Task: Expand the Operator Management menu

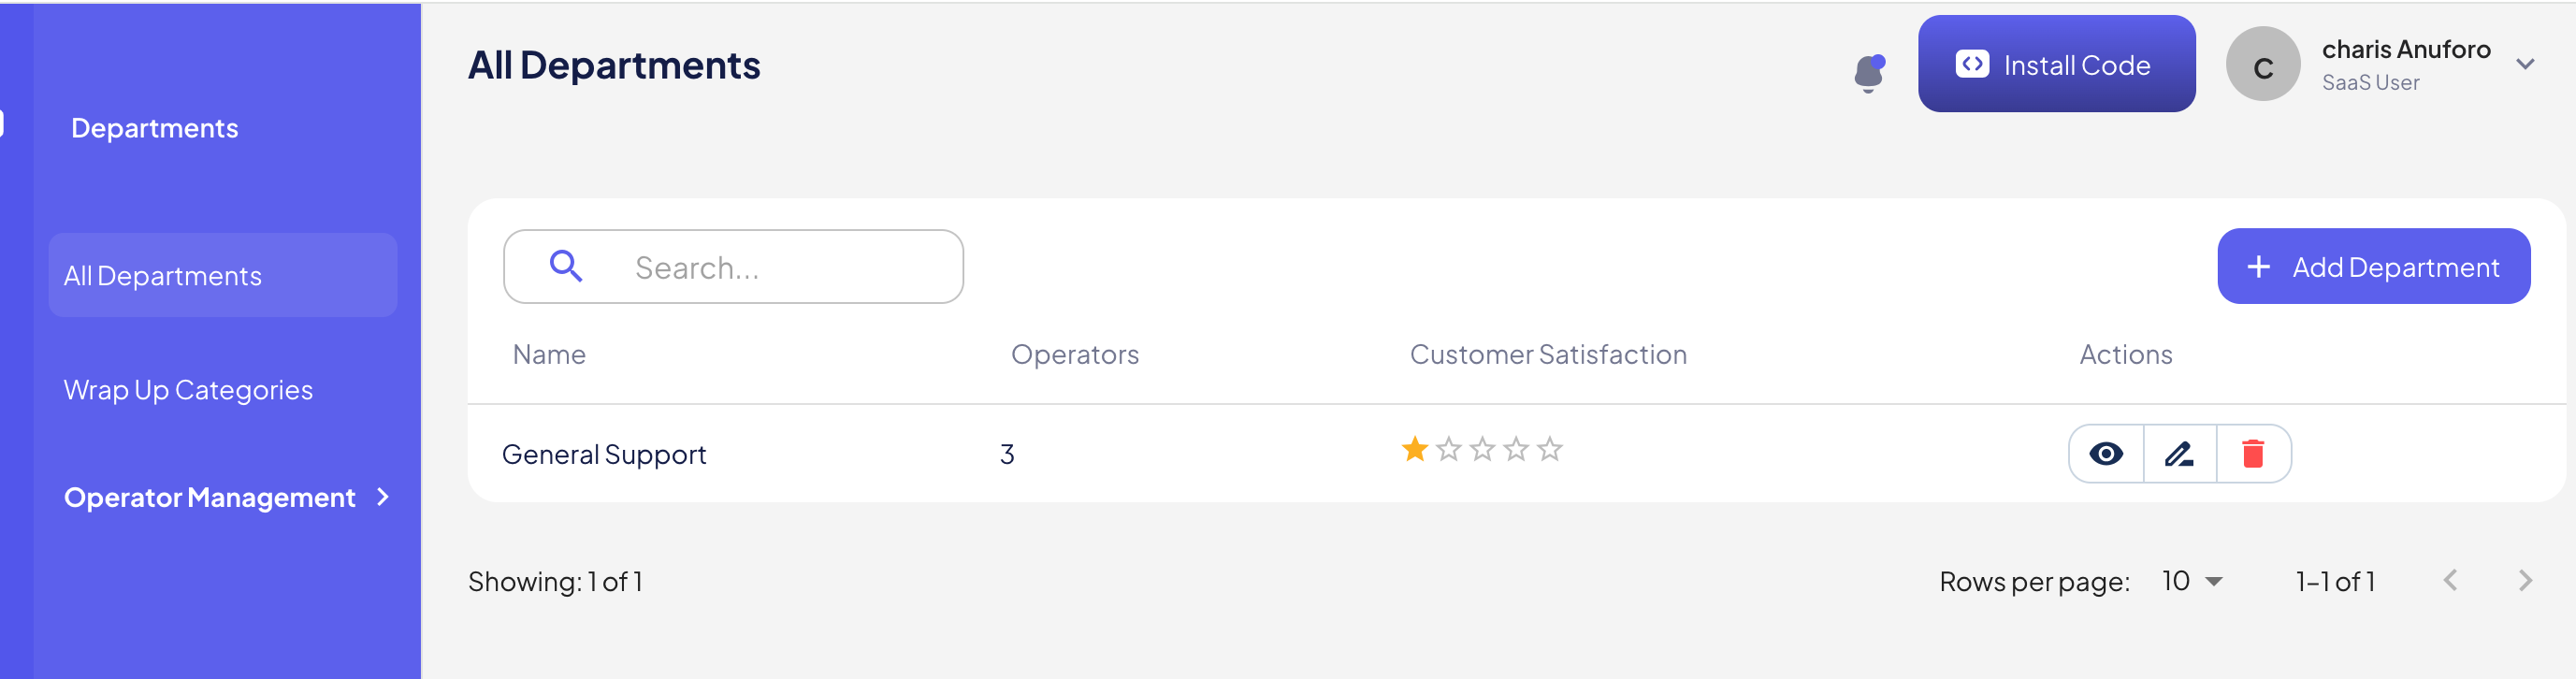Action: 225,497
